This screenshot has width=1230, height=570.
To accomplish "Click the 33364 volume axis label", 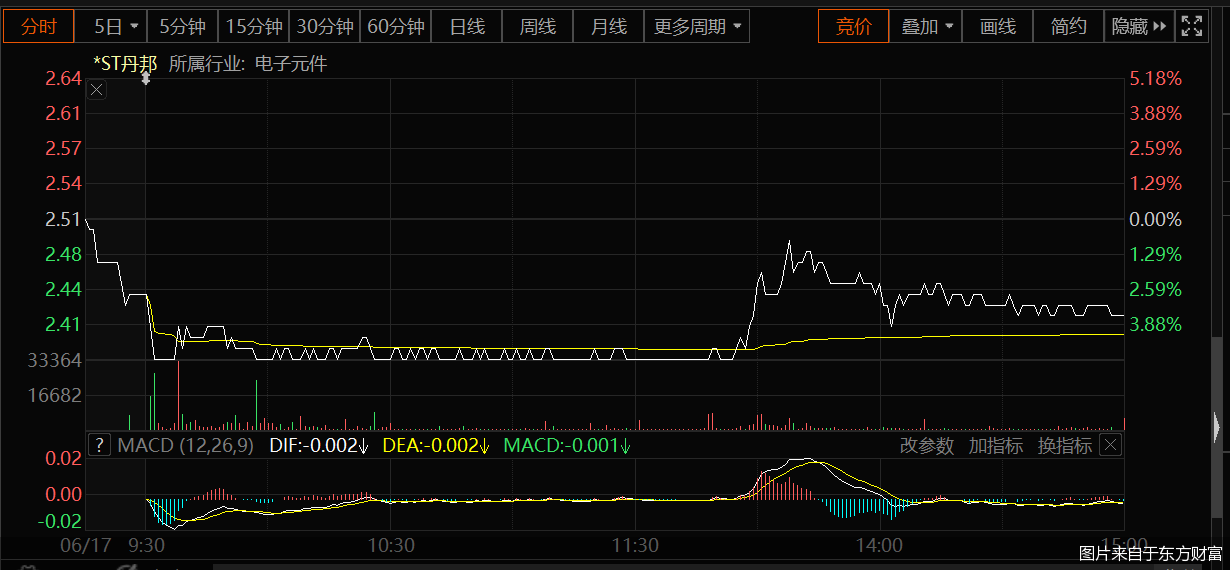I will click(55, 360).
